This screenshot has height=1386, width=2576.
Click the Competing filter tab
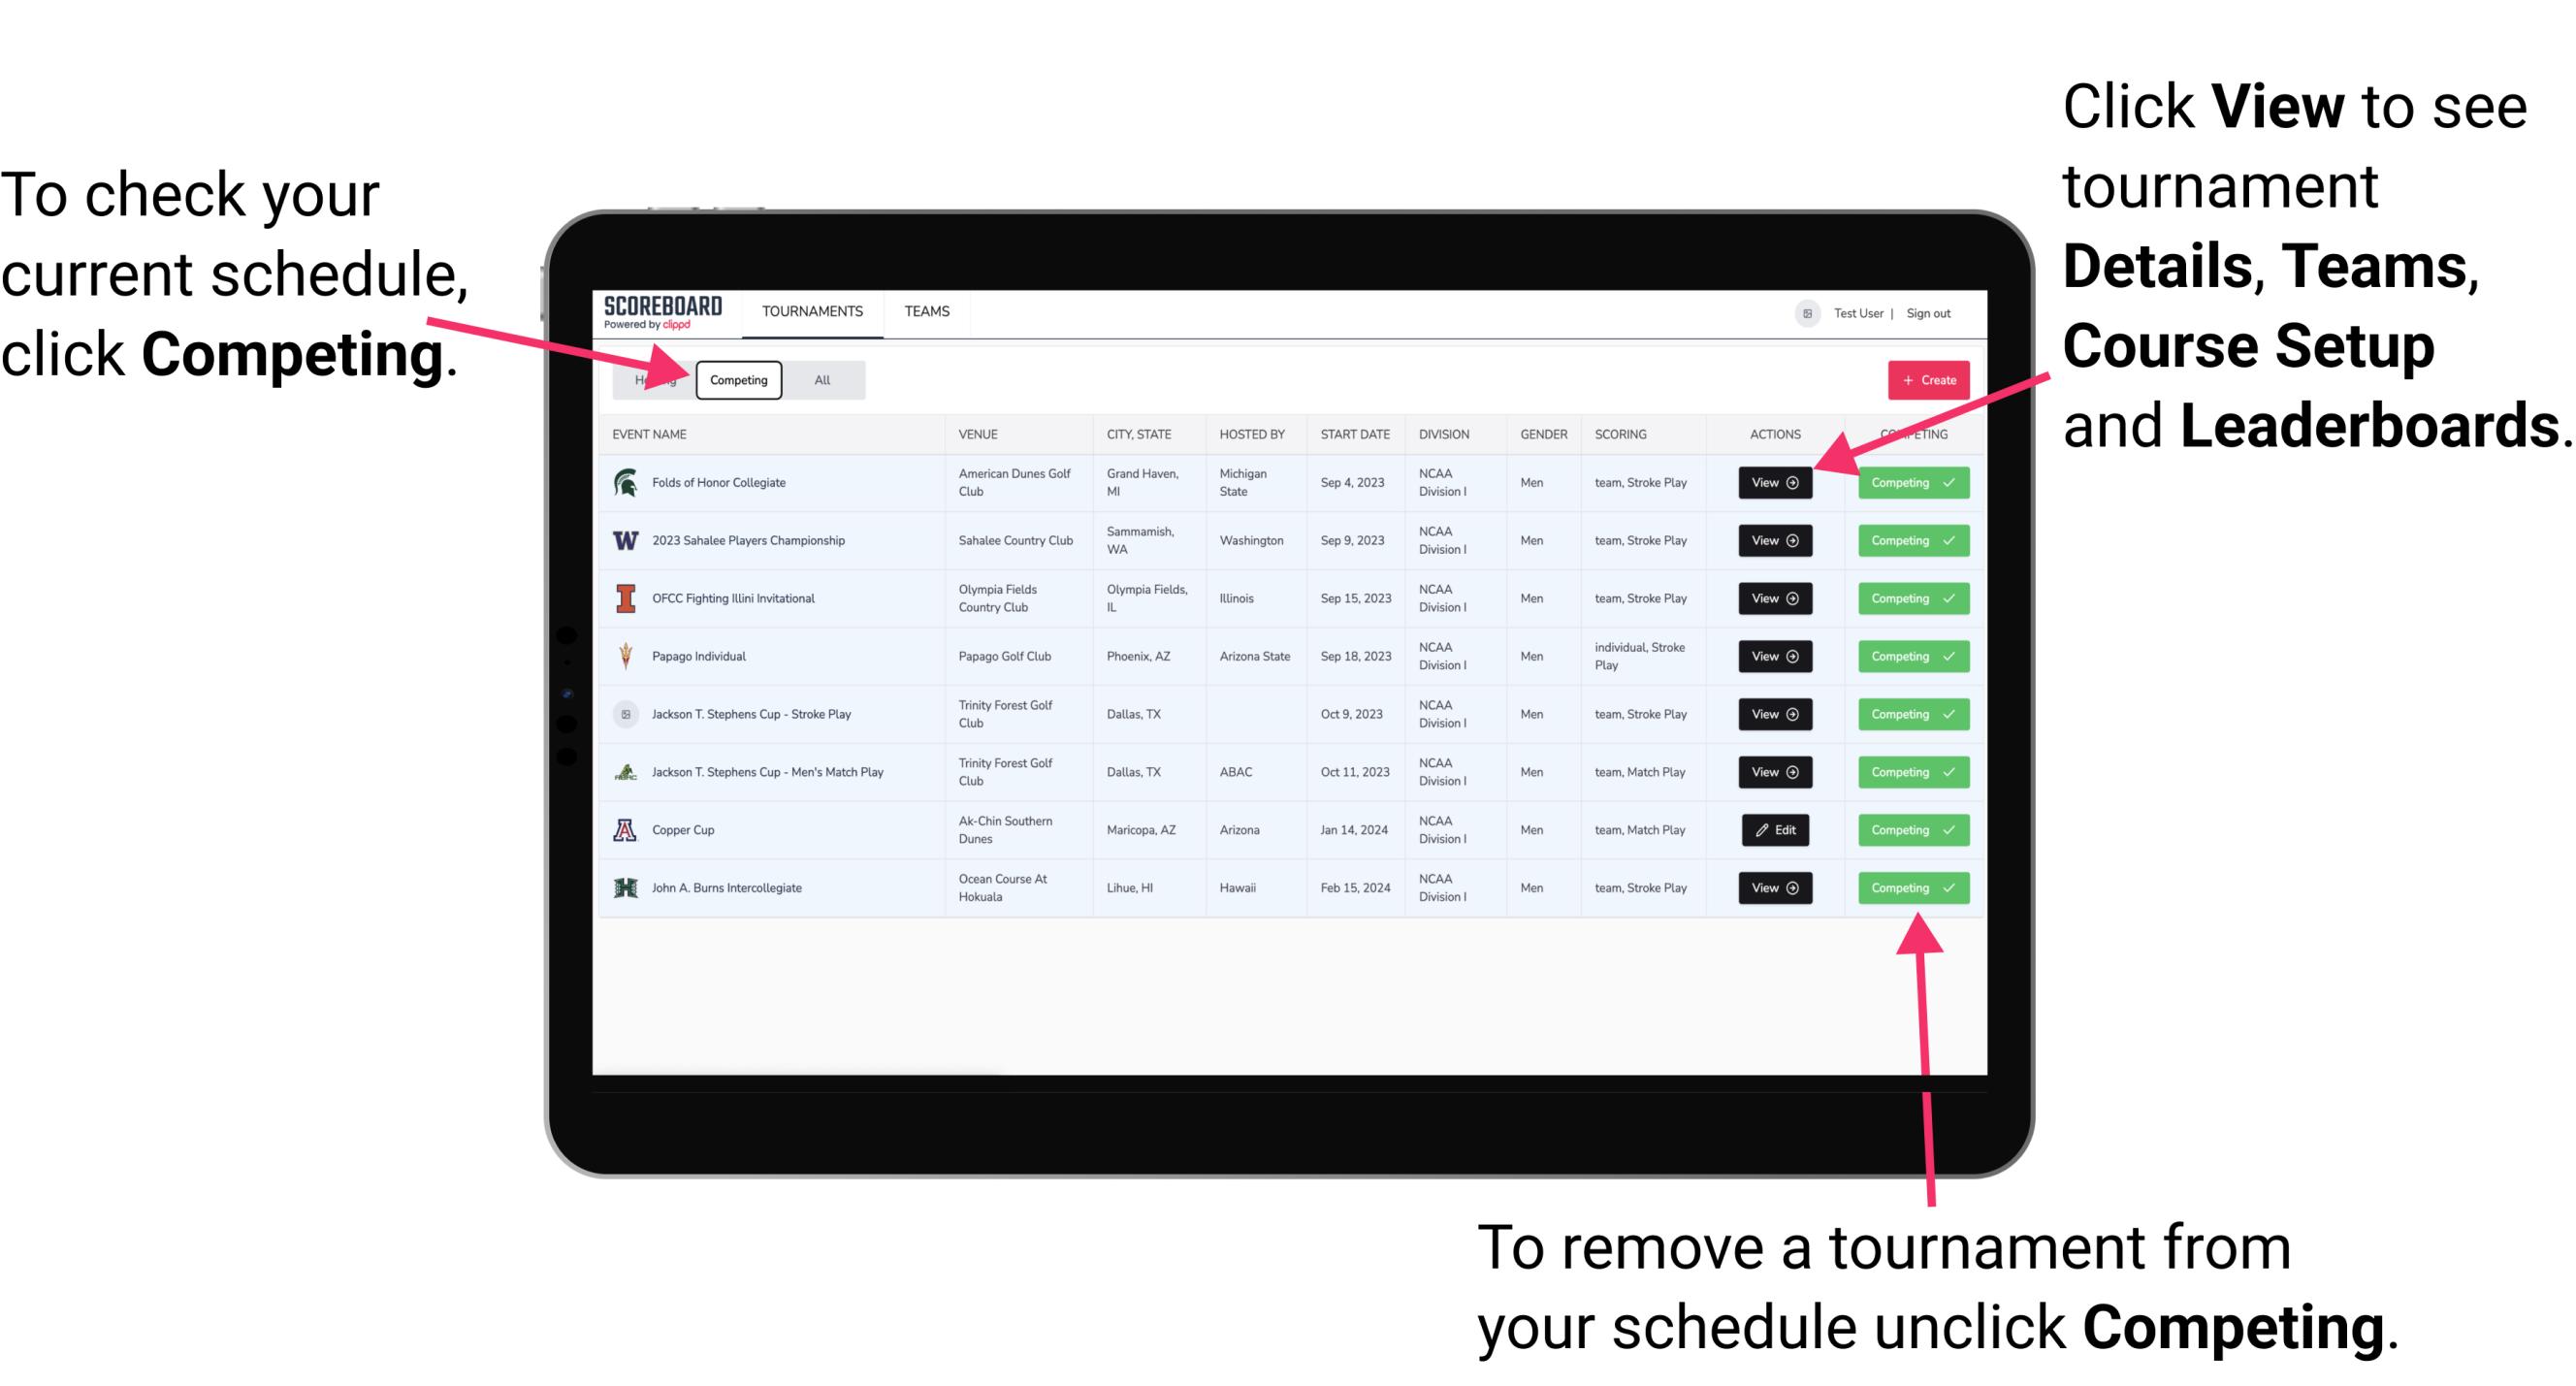[x=735, y=379]
